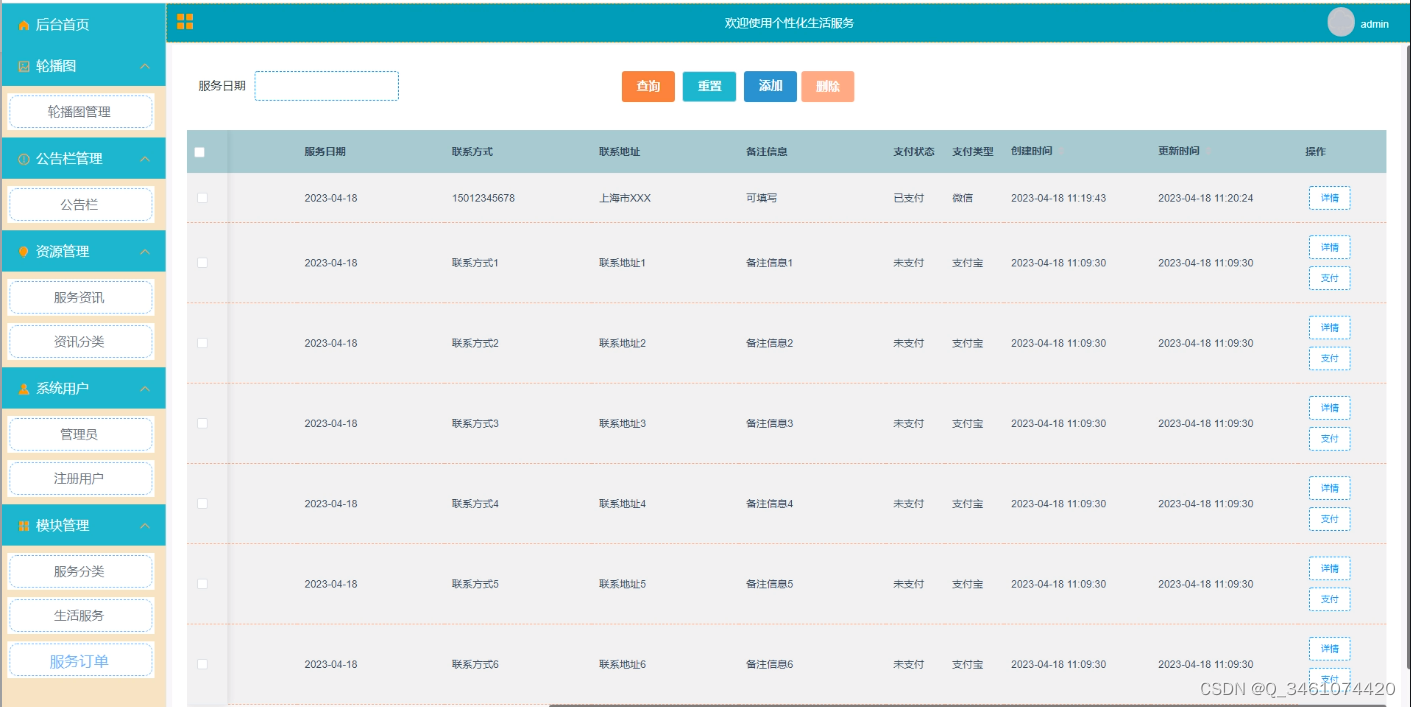Click the 删除 button
This screenshot has width=1411, height=707.
pyautogui.click(x=827, y=87)
